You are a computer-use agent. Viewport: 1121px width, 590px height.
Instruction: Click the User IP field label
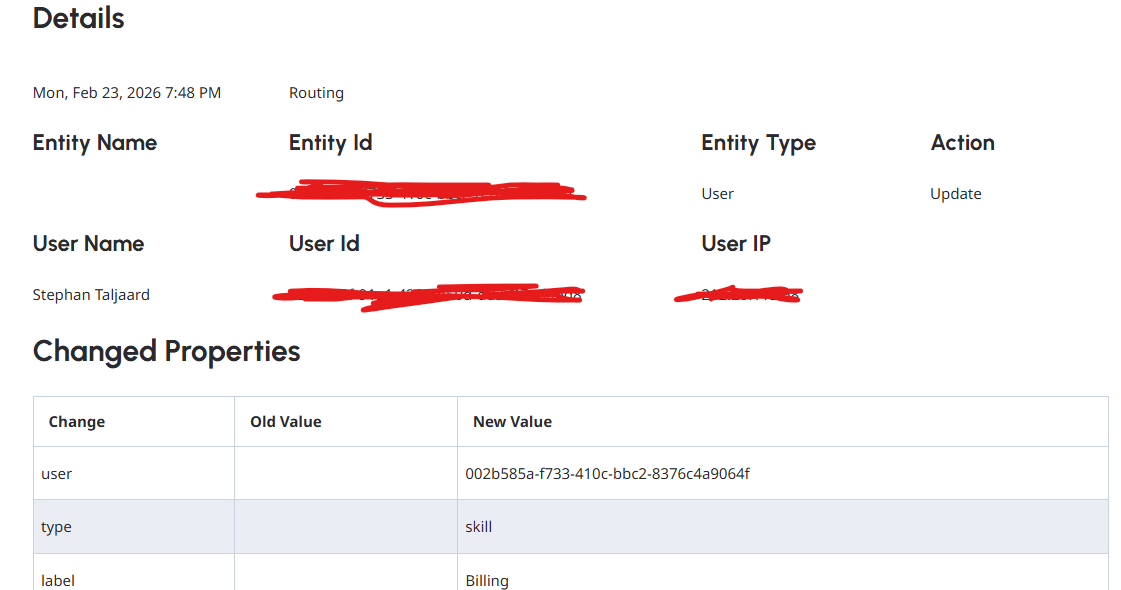[x=735, y=244]
